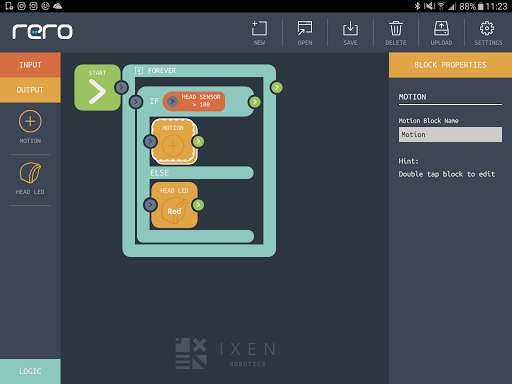Create a new program with NEW icon

(259, 33)
